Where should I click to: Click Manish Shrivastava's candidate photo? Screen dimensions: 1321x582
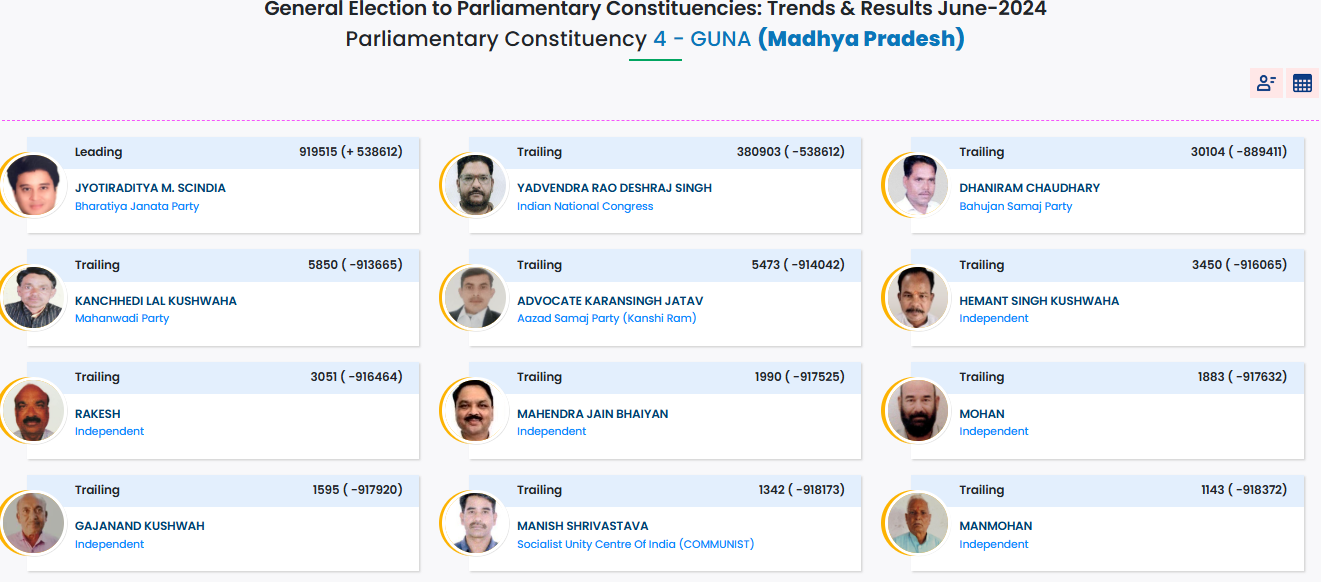click(475, 523)
